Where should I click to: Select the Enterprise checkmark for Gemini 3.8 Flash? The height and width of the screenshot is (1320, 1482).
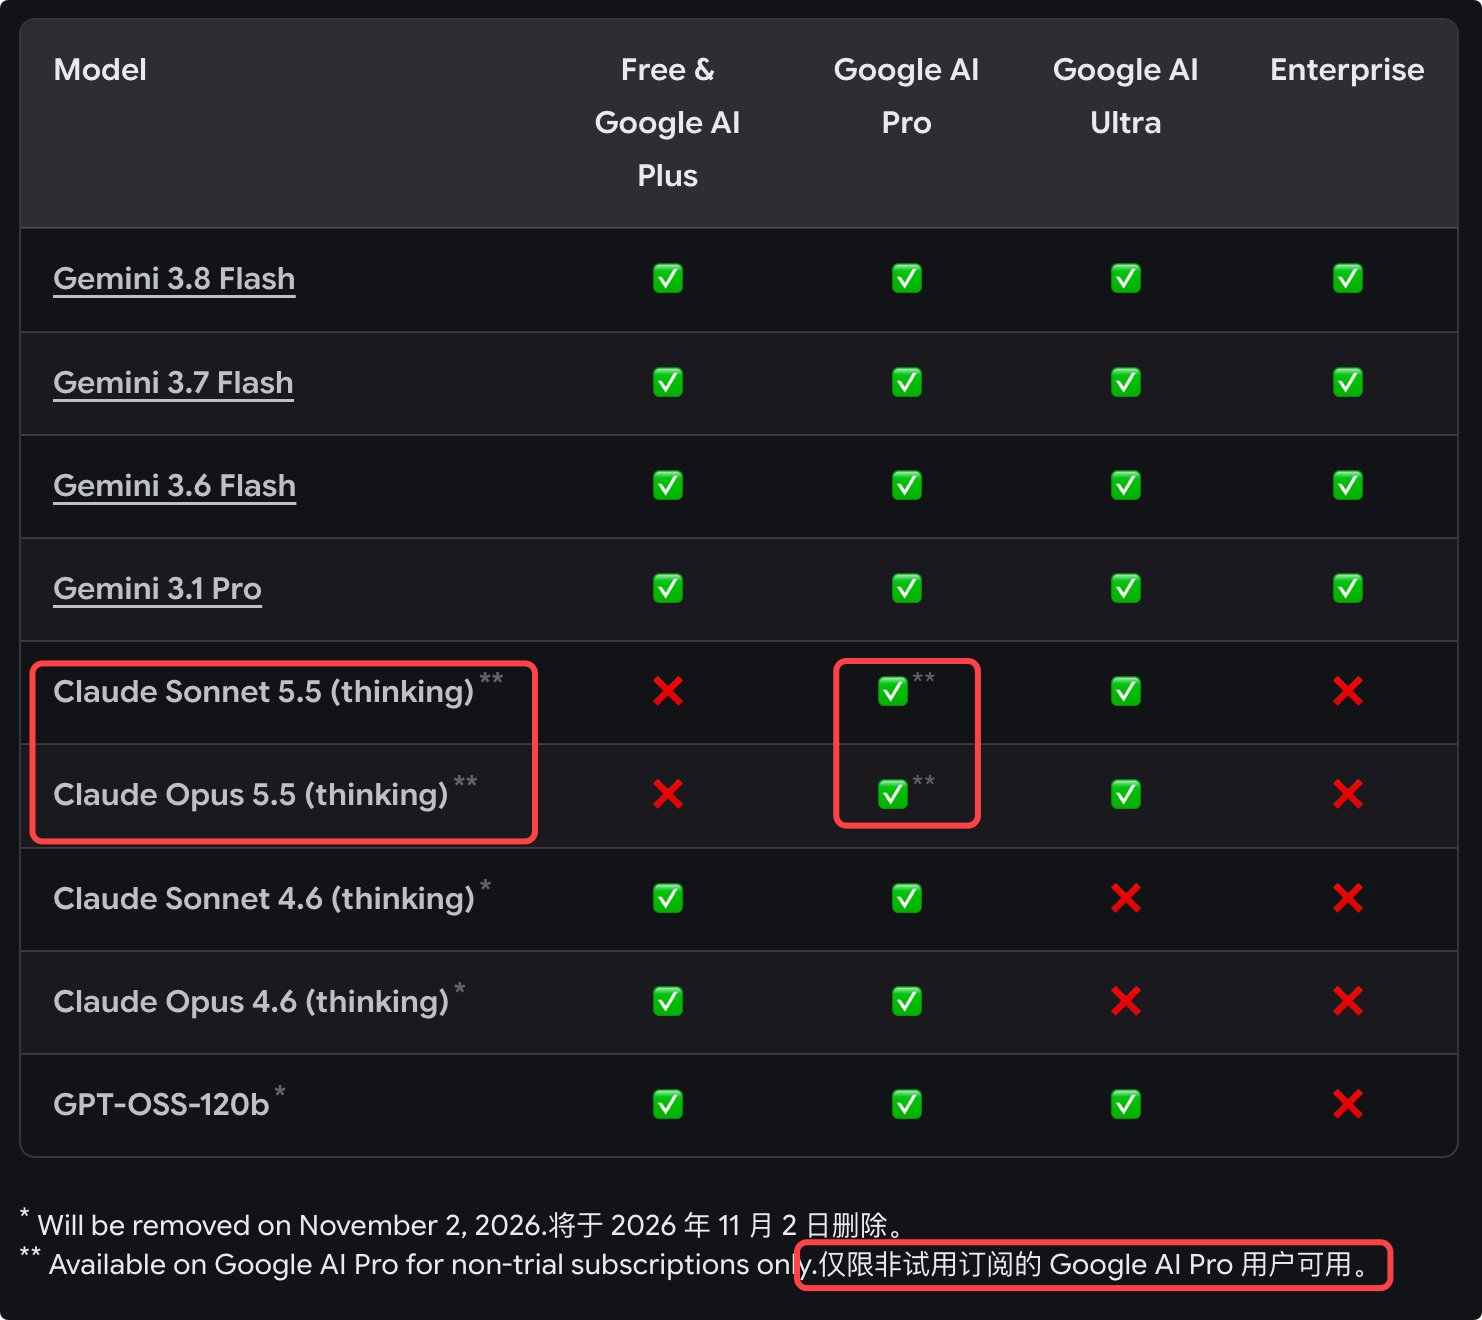tap(1348, 278)
